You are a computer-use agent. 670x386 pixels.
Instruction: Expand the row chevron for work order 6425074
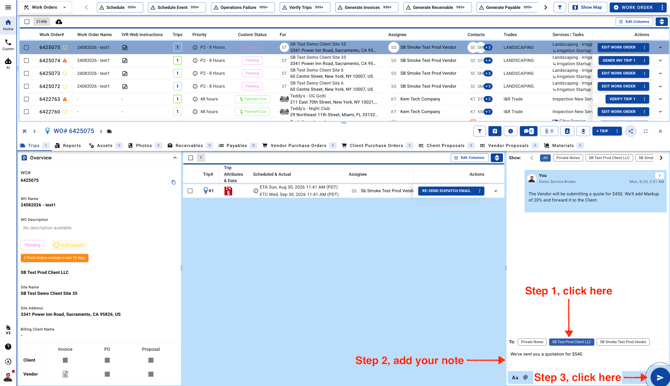pyautogui.click(x=660, y=60)
